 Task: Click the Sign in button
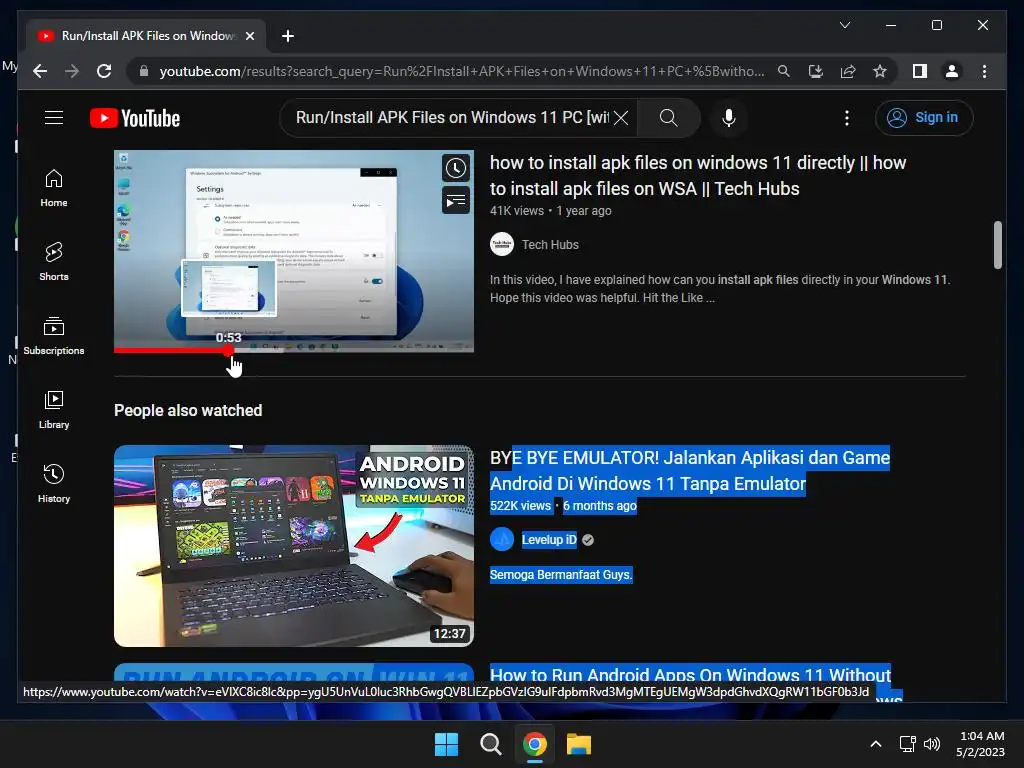(x=924, y=118)
